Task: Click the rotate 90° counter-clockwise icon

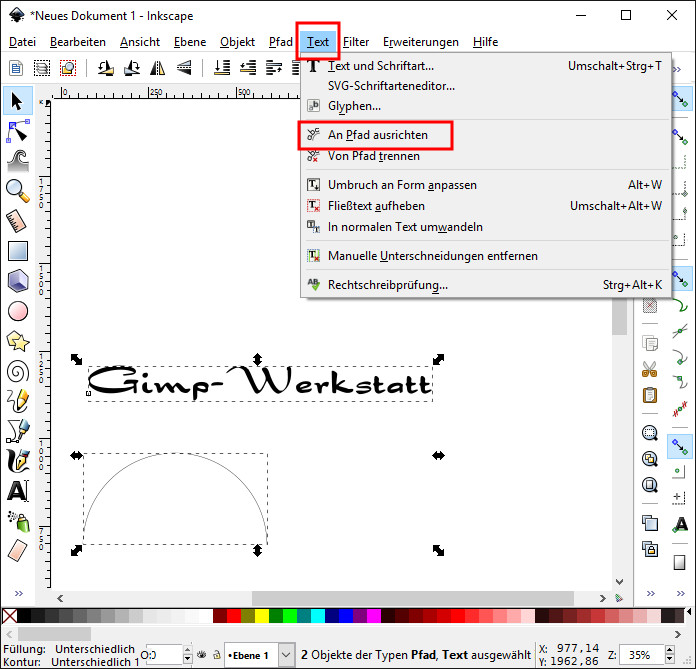Action: pyautogui.click(x=106, y=68)
